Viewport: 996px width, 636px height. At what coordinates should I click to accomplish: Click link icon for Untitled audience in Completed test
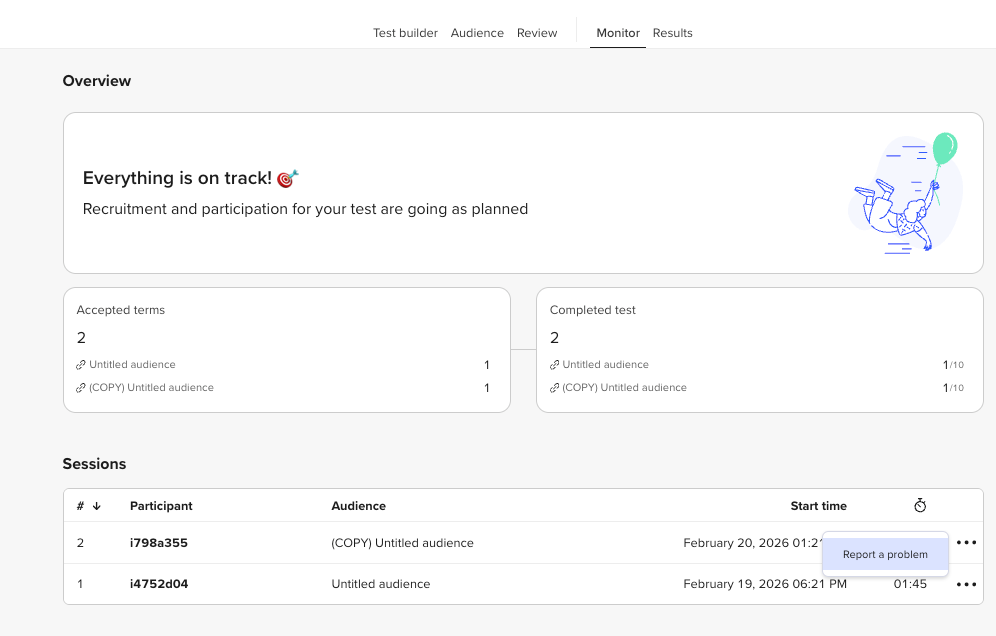(x=555, y=365)
